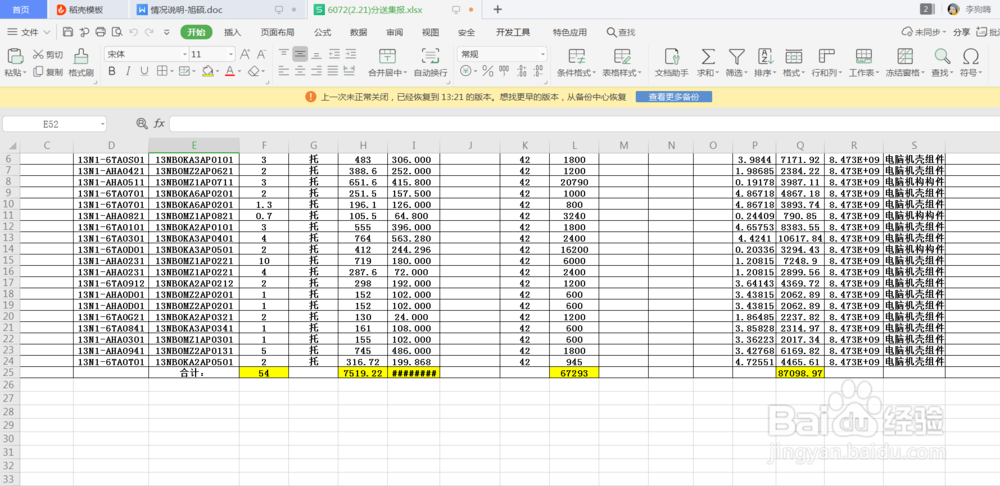
Task: Click the Sum (求和) sigma icon
Action: coord(707,56)
